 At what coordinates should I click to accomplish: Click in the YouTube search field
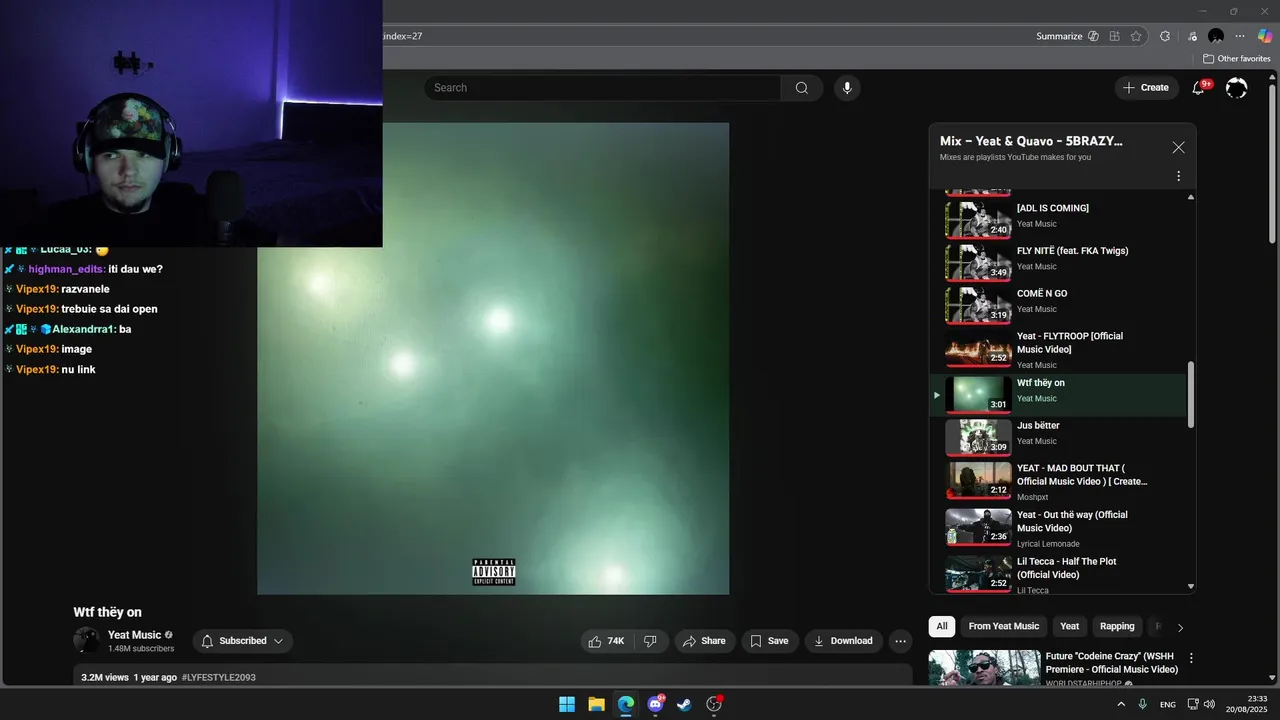click(602, 88)
